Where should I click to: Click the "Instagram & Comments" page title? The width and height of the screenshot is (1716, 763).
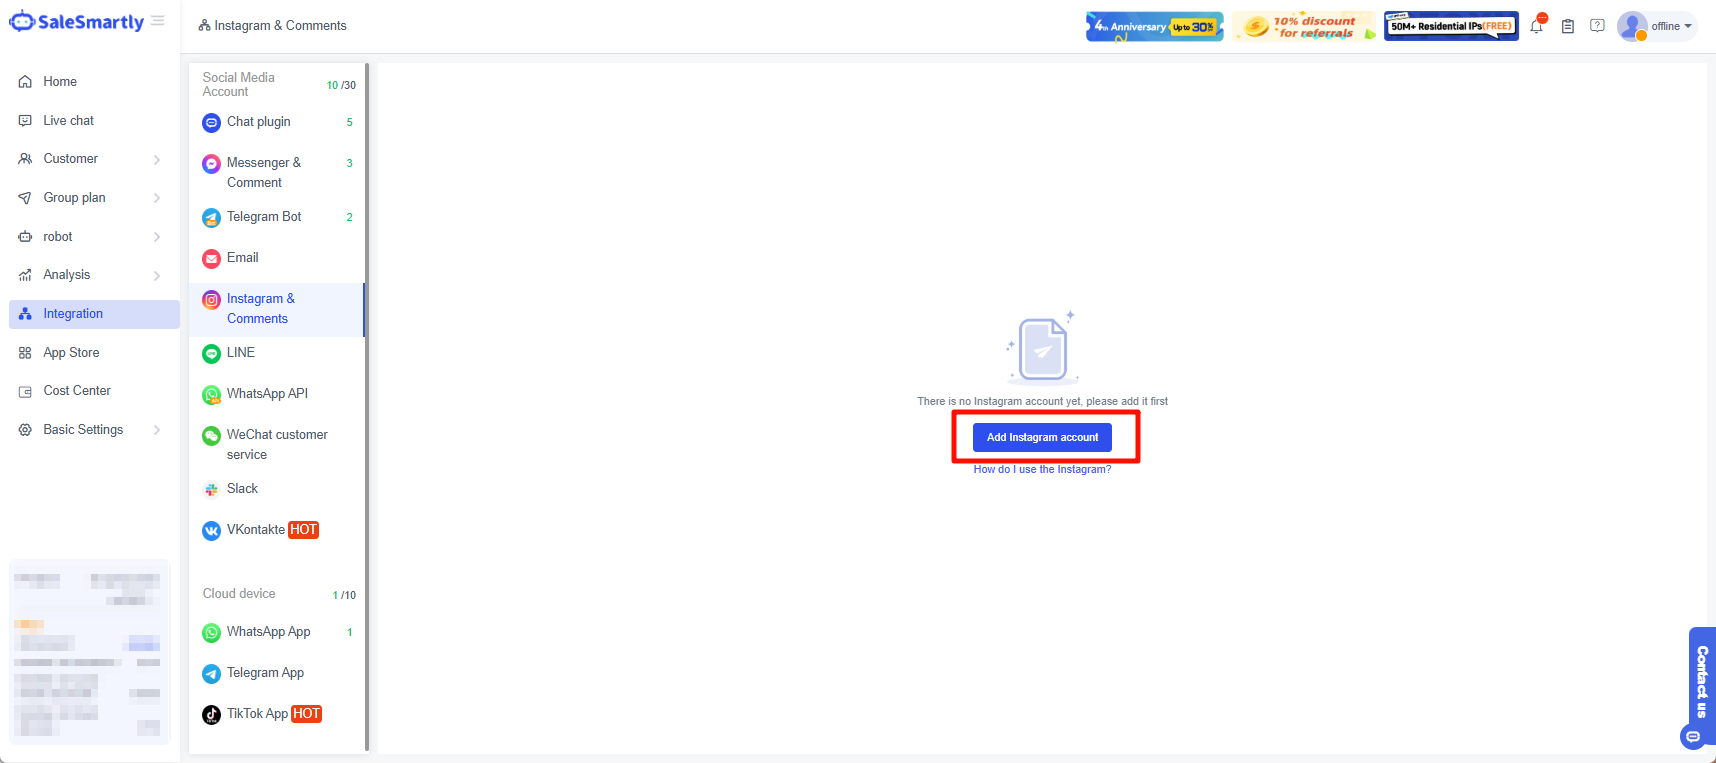coord(280,26)
